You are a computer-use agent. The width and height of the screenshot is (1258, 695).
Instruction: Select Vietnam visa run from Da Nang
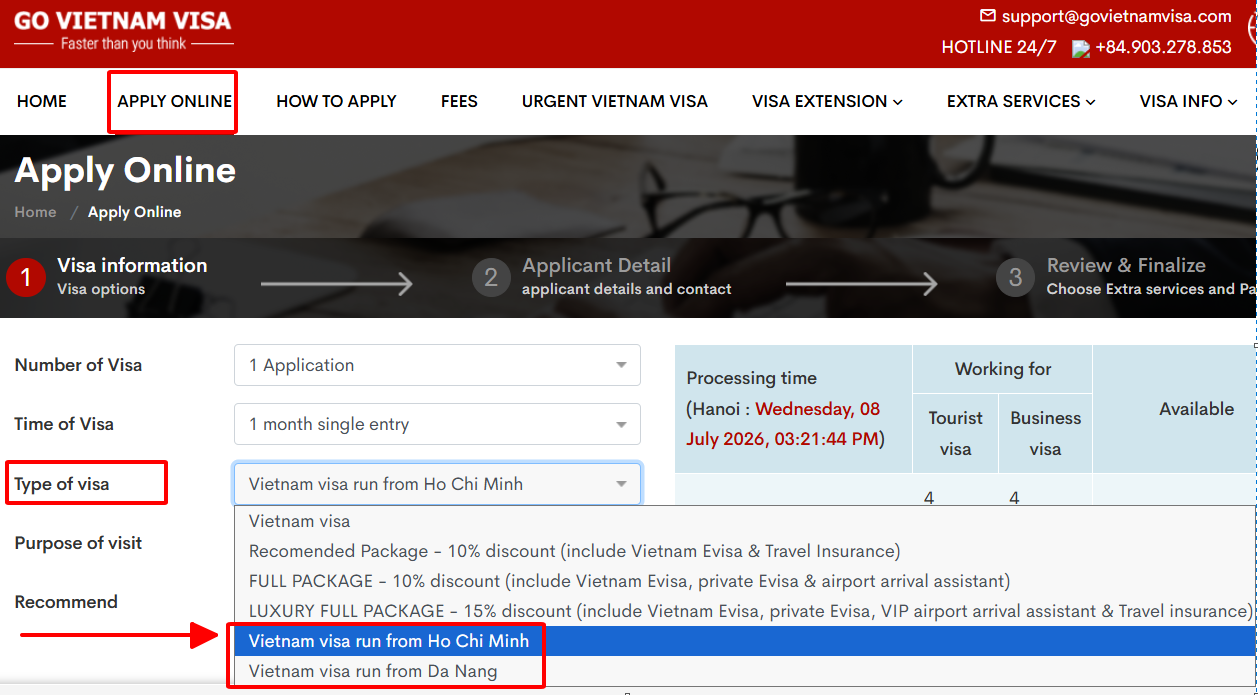pos(745,671)
